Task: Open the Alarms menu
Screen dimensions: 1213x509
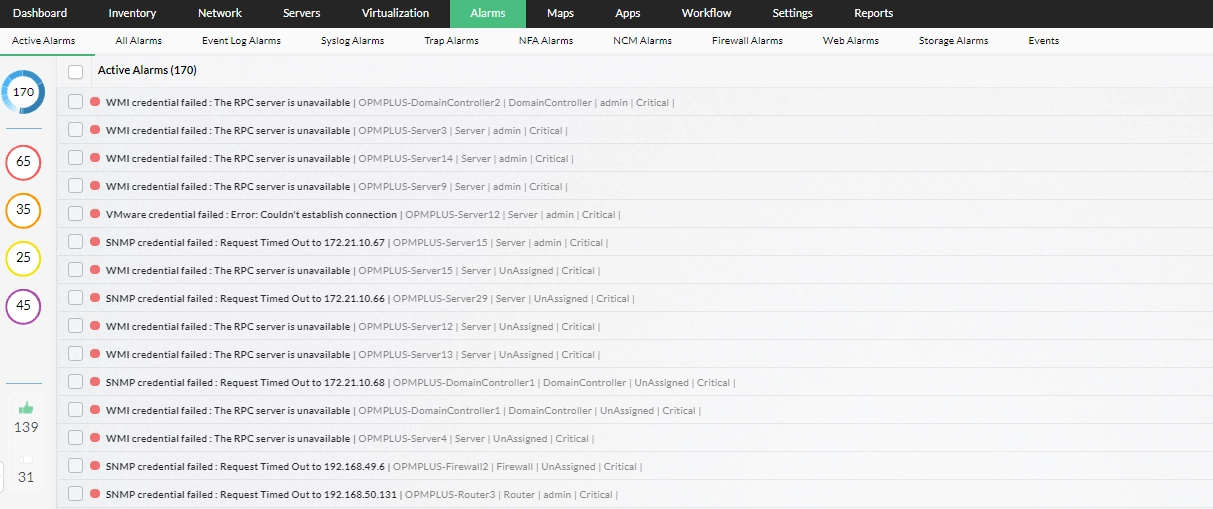Action: click(488, 13)
